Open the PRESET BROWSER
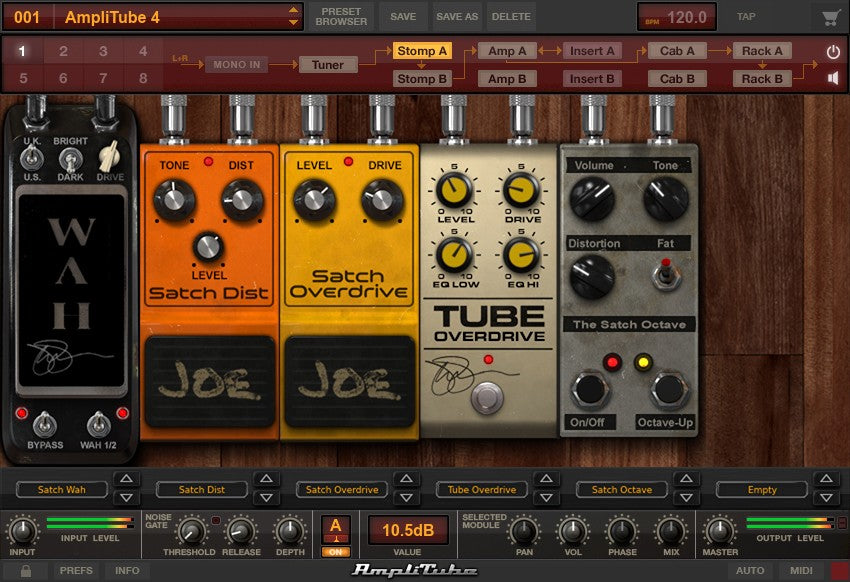The height and width of the screenshot is (582, 850). point(342,17)
